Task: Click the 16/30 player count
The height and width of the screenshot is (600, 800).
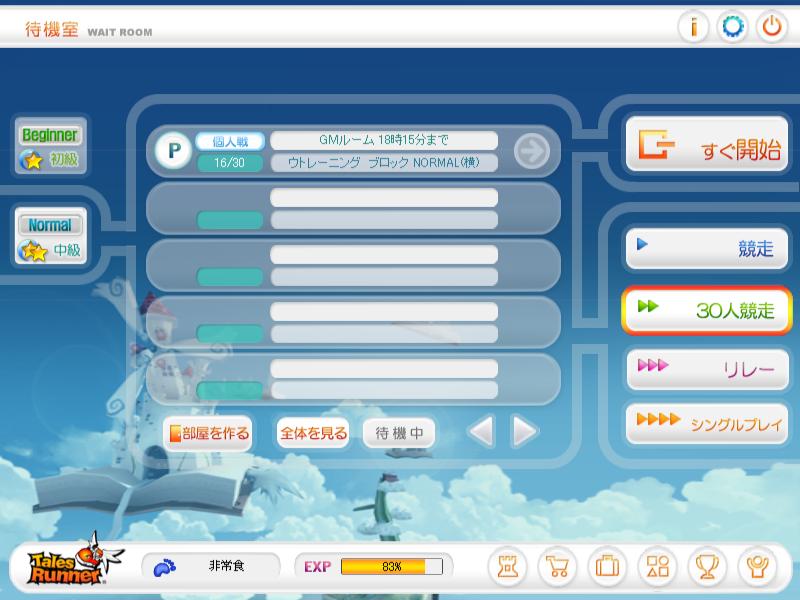Action: pos(230,163)
